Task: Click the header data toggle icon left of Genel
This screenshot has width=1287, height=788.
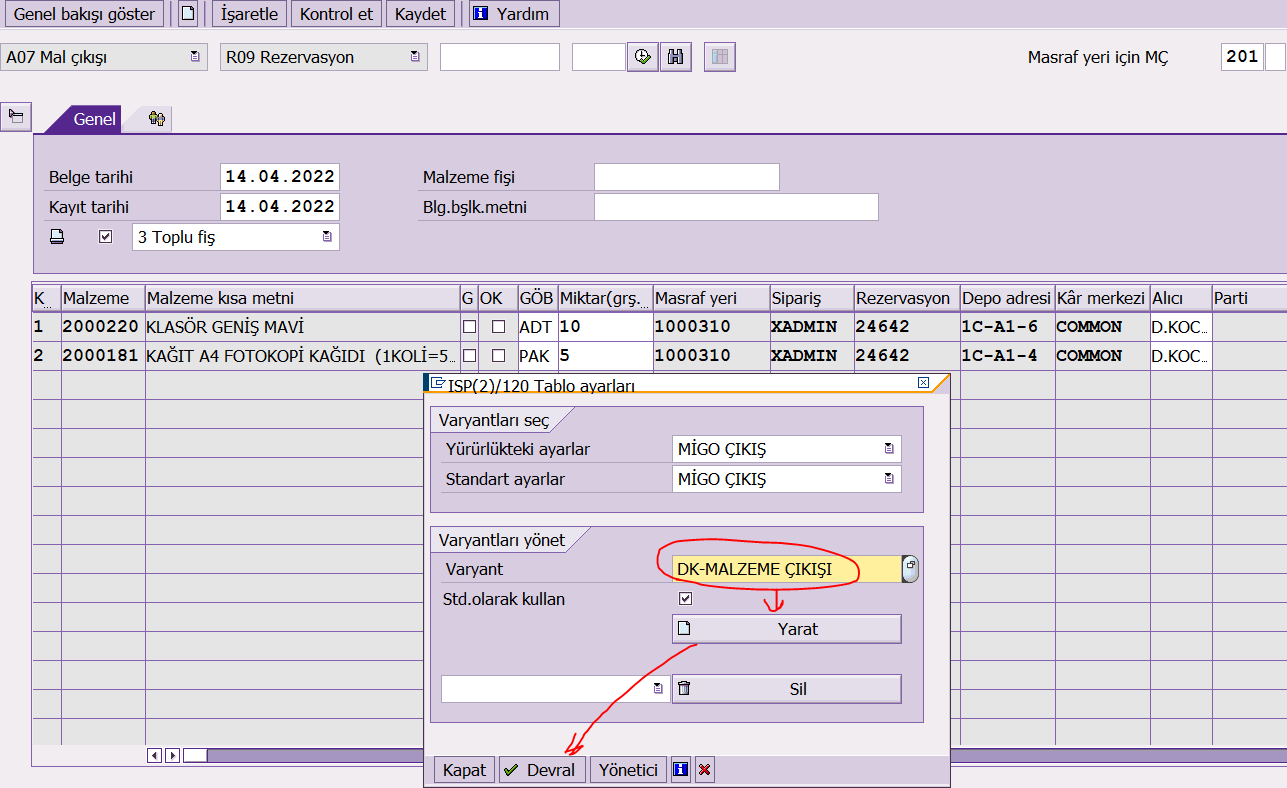Action: coord(16,117)
